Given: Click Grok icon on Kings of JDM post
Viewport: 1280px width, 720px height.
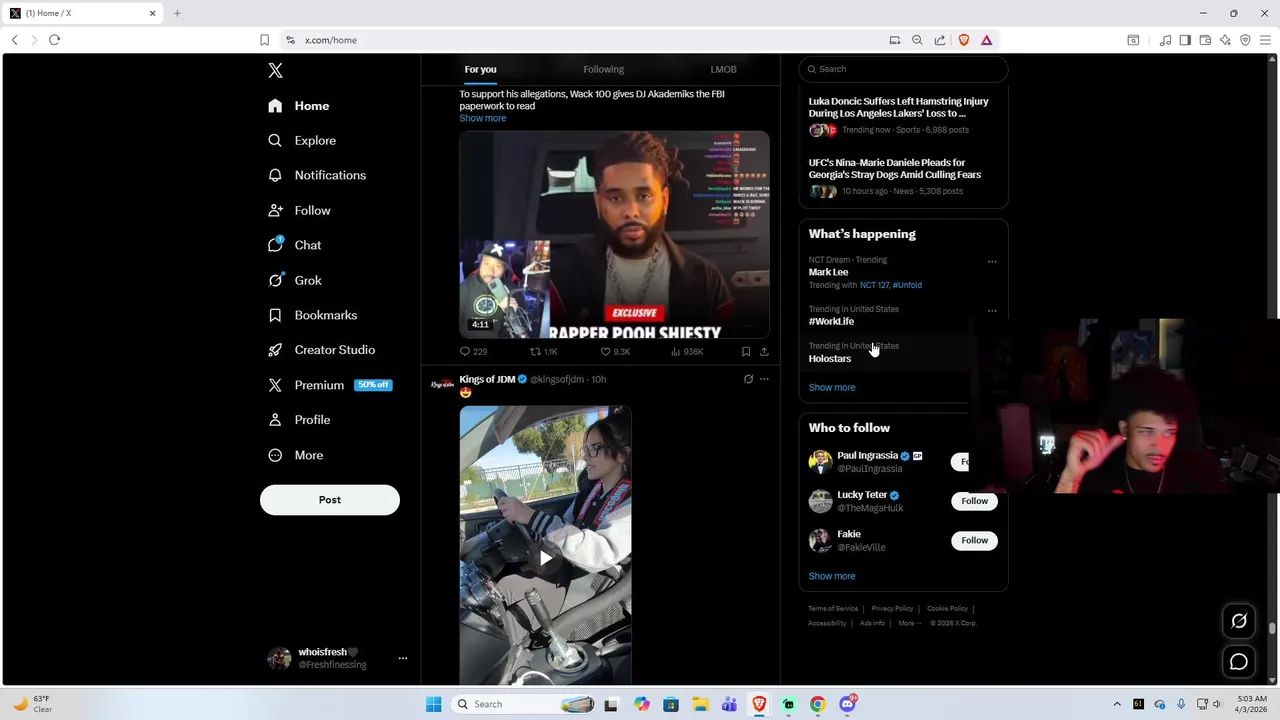Looking at the screenshot, I should (748, 379).
